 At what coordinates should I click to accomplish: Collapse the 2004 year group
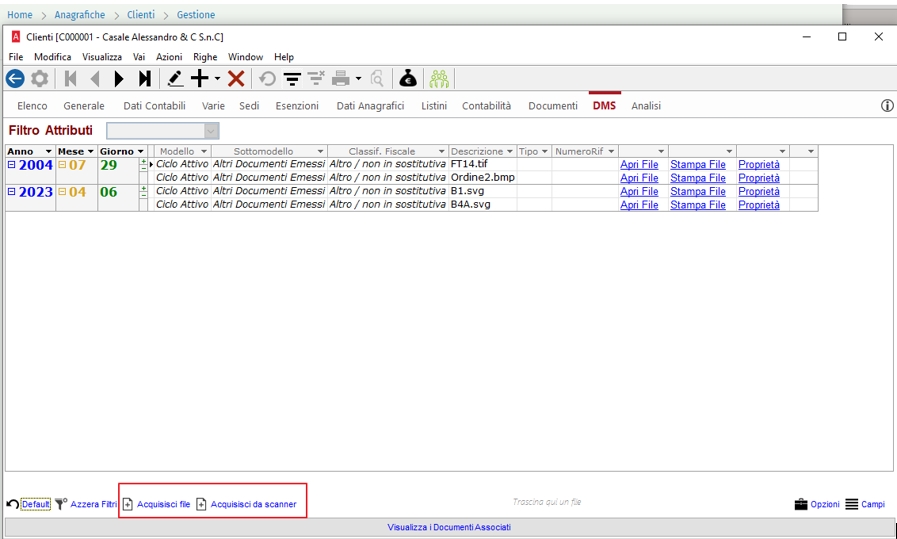coord(11,165)
